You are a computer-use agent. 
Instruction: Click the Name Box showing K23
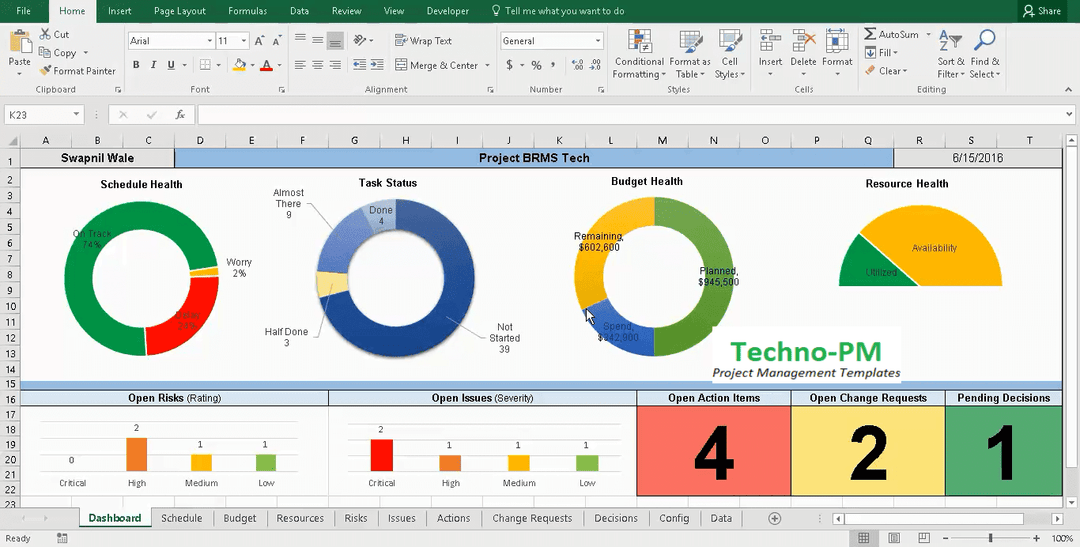(x=45, y=115)
